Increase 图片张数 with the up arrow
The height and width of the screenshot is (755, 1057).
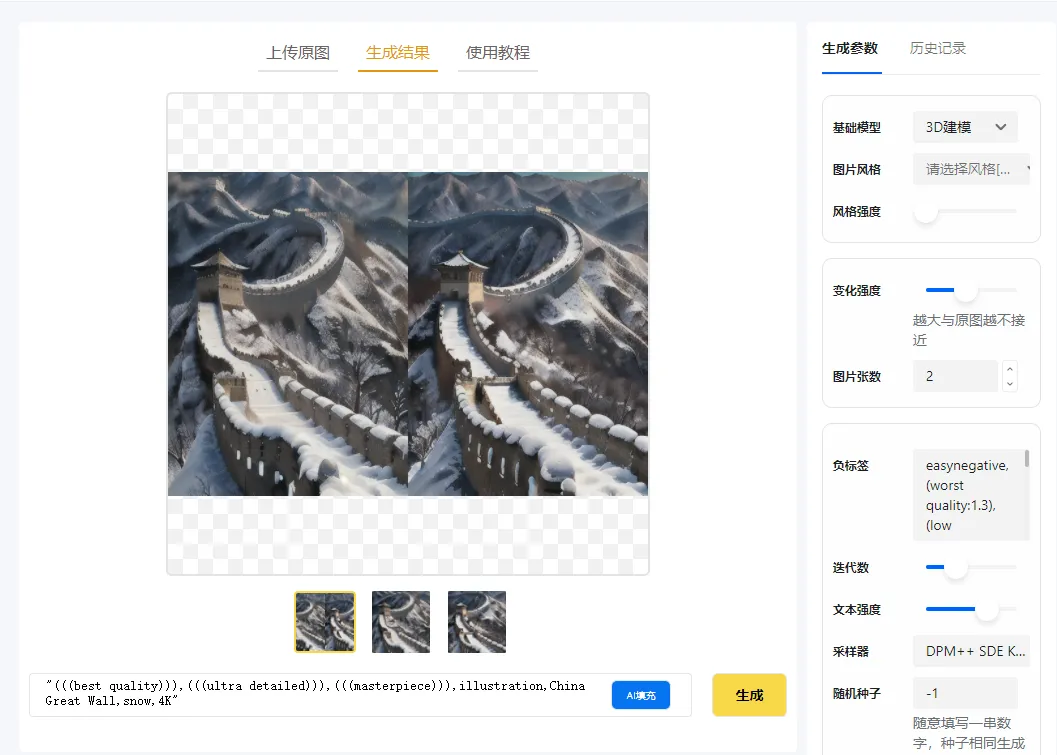(x=1009, y=369)
